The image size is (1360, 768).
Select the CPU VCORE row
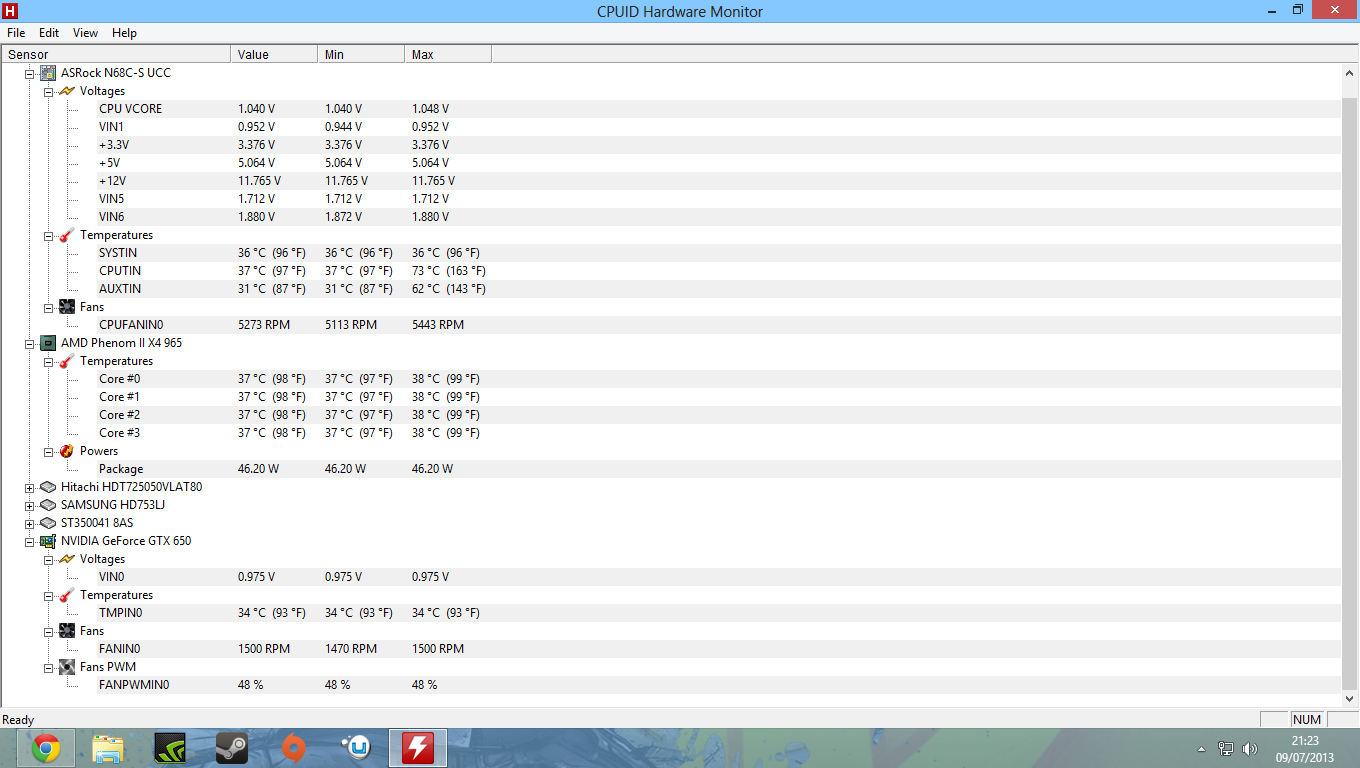point(671,109)
